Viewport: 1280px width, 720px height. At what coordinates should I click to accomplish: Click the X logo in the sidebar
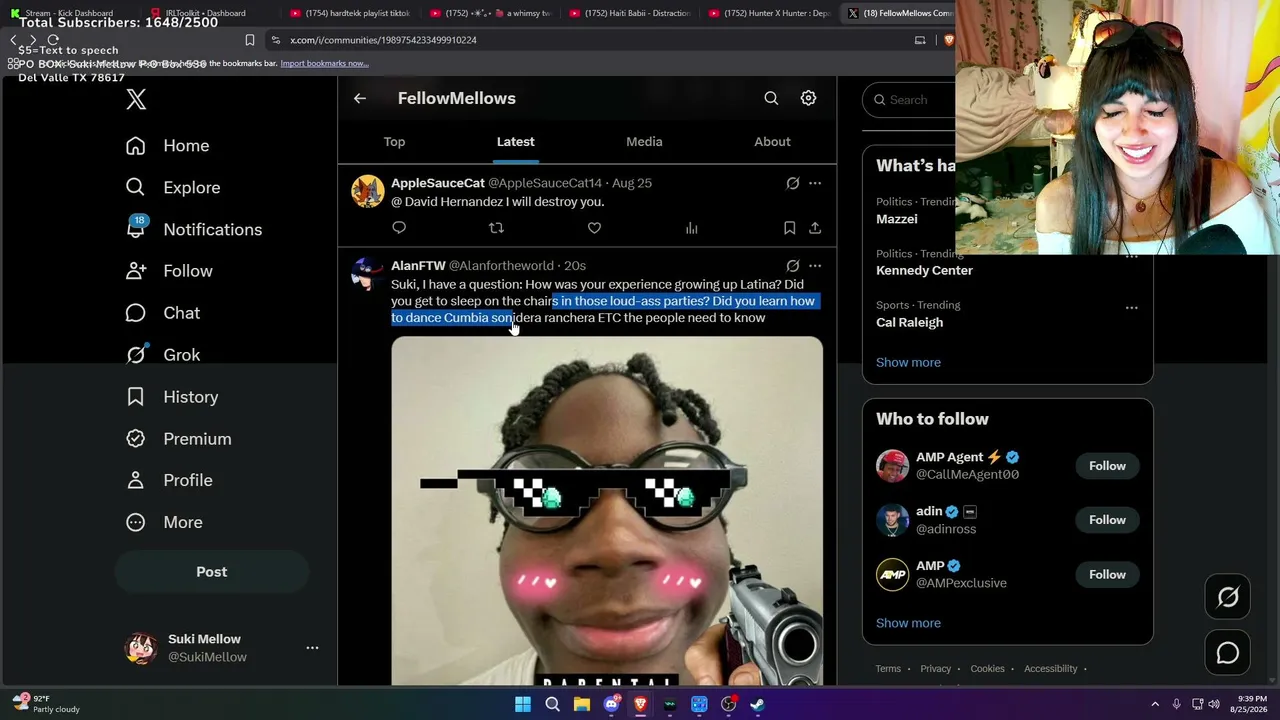(x=136, y=98)
